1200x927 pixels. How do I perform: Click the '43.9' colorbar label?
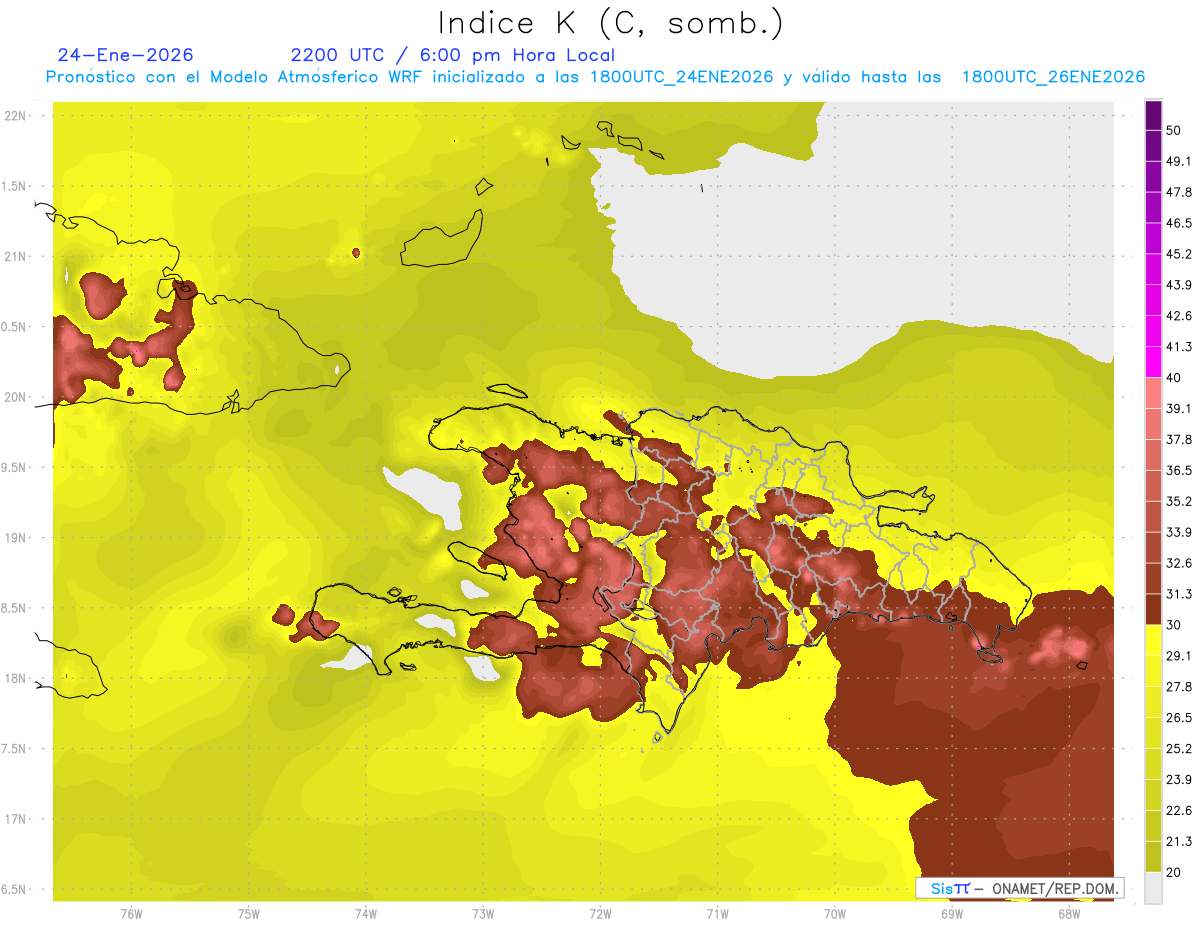point(1179,285)
